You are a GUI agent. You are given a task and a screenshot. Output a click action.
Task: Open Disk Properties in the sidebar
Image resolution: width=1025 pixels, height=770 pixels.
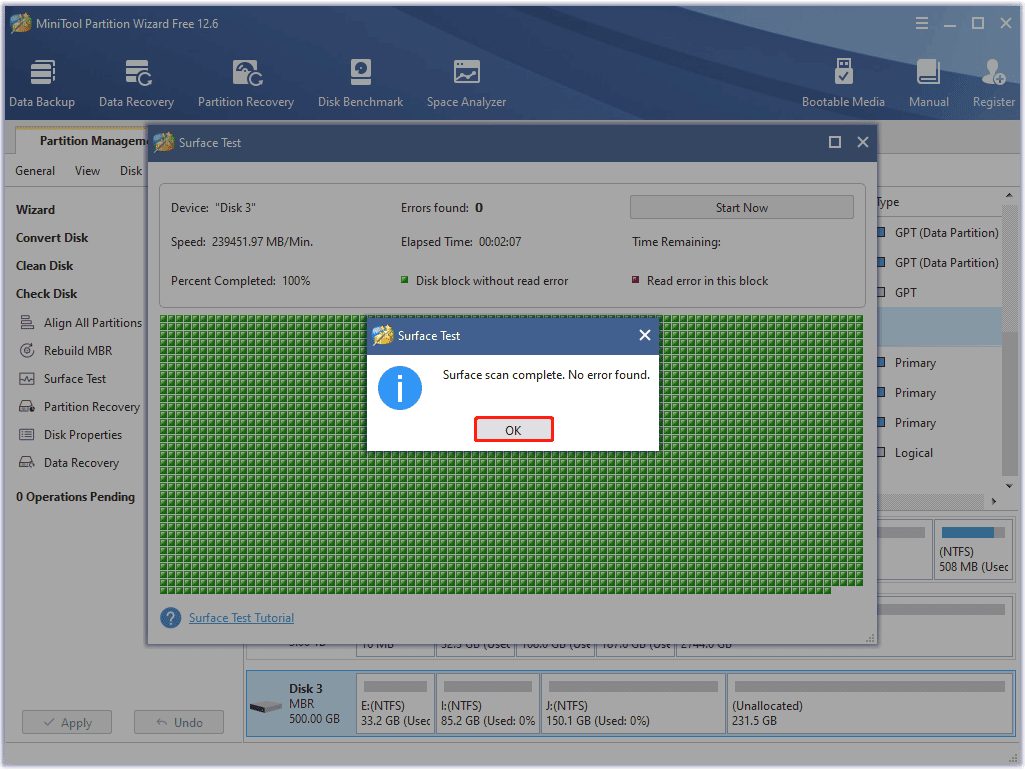click(x=82, y=435)
